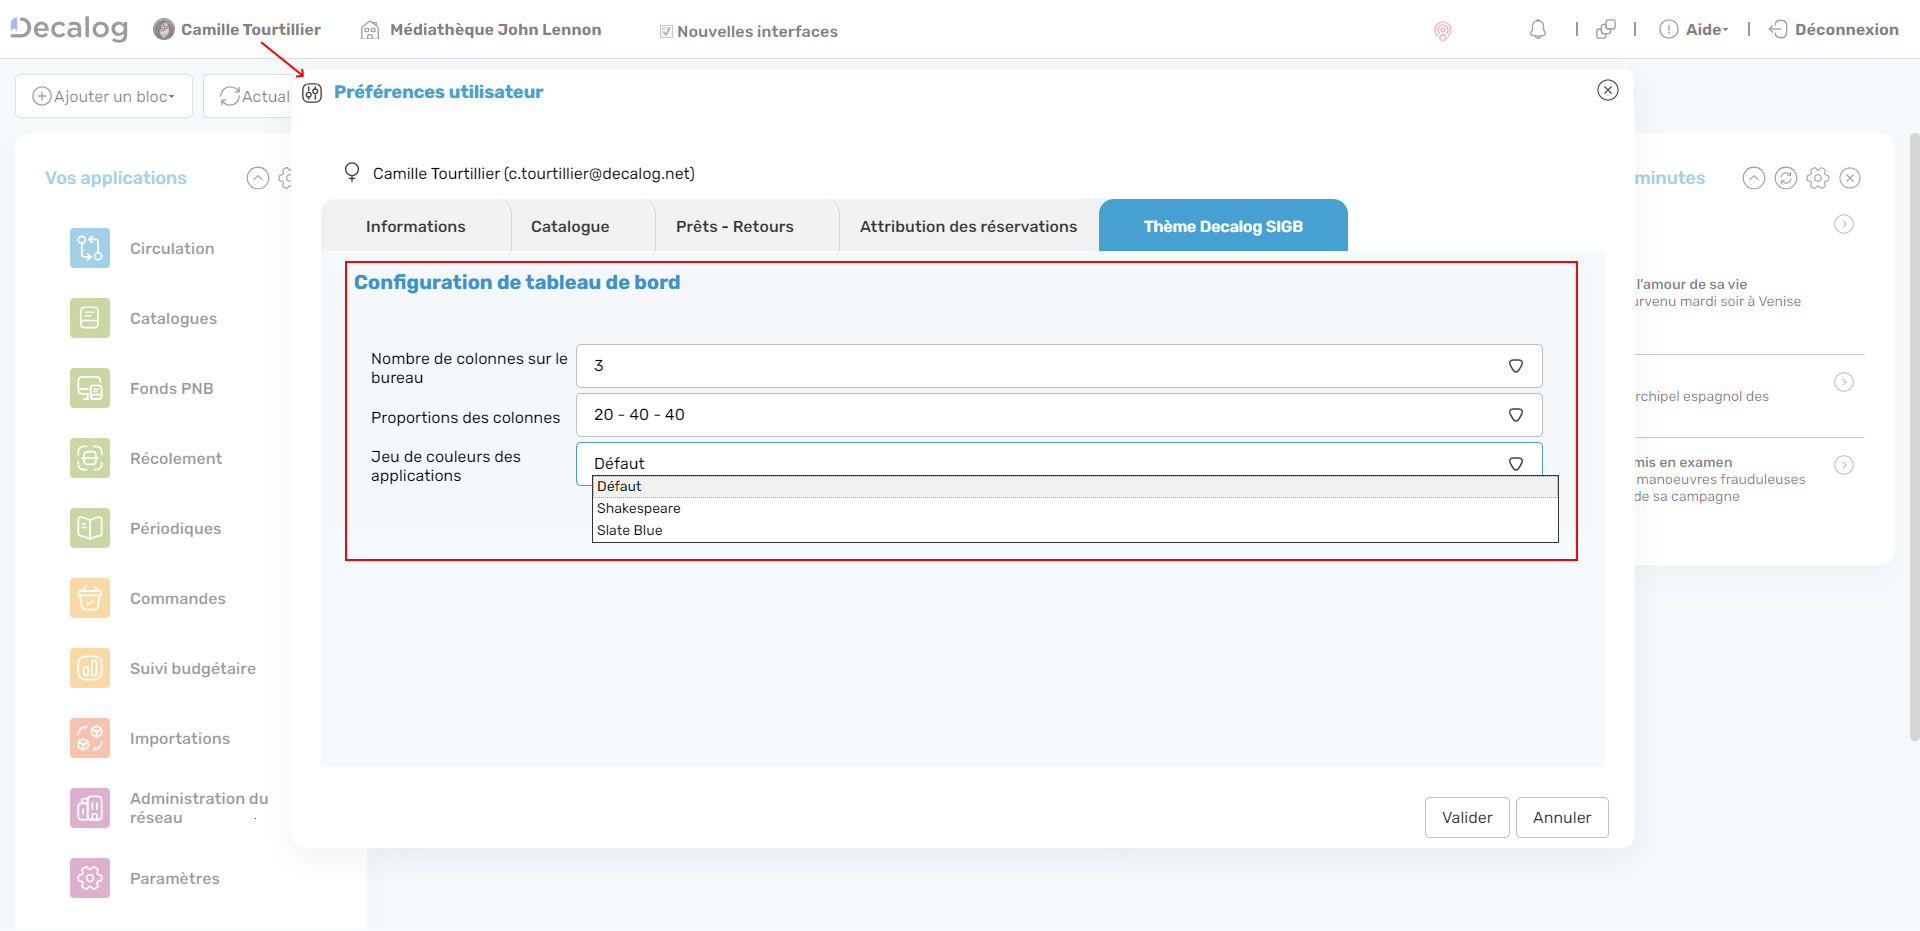Viewport: 1920px width, 931px height.
Task: Open the Commandes basket icon
Action: point(90,598)
